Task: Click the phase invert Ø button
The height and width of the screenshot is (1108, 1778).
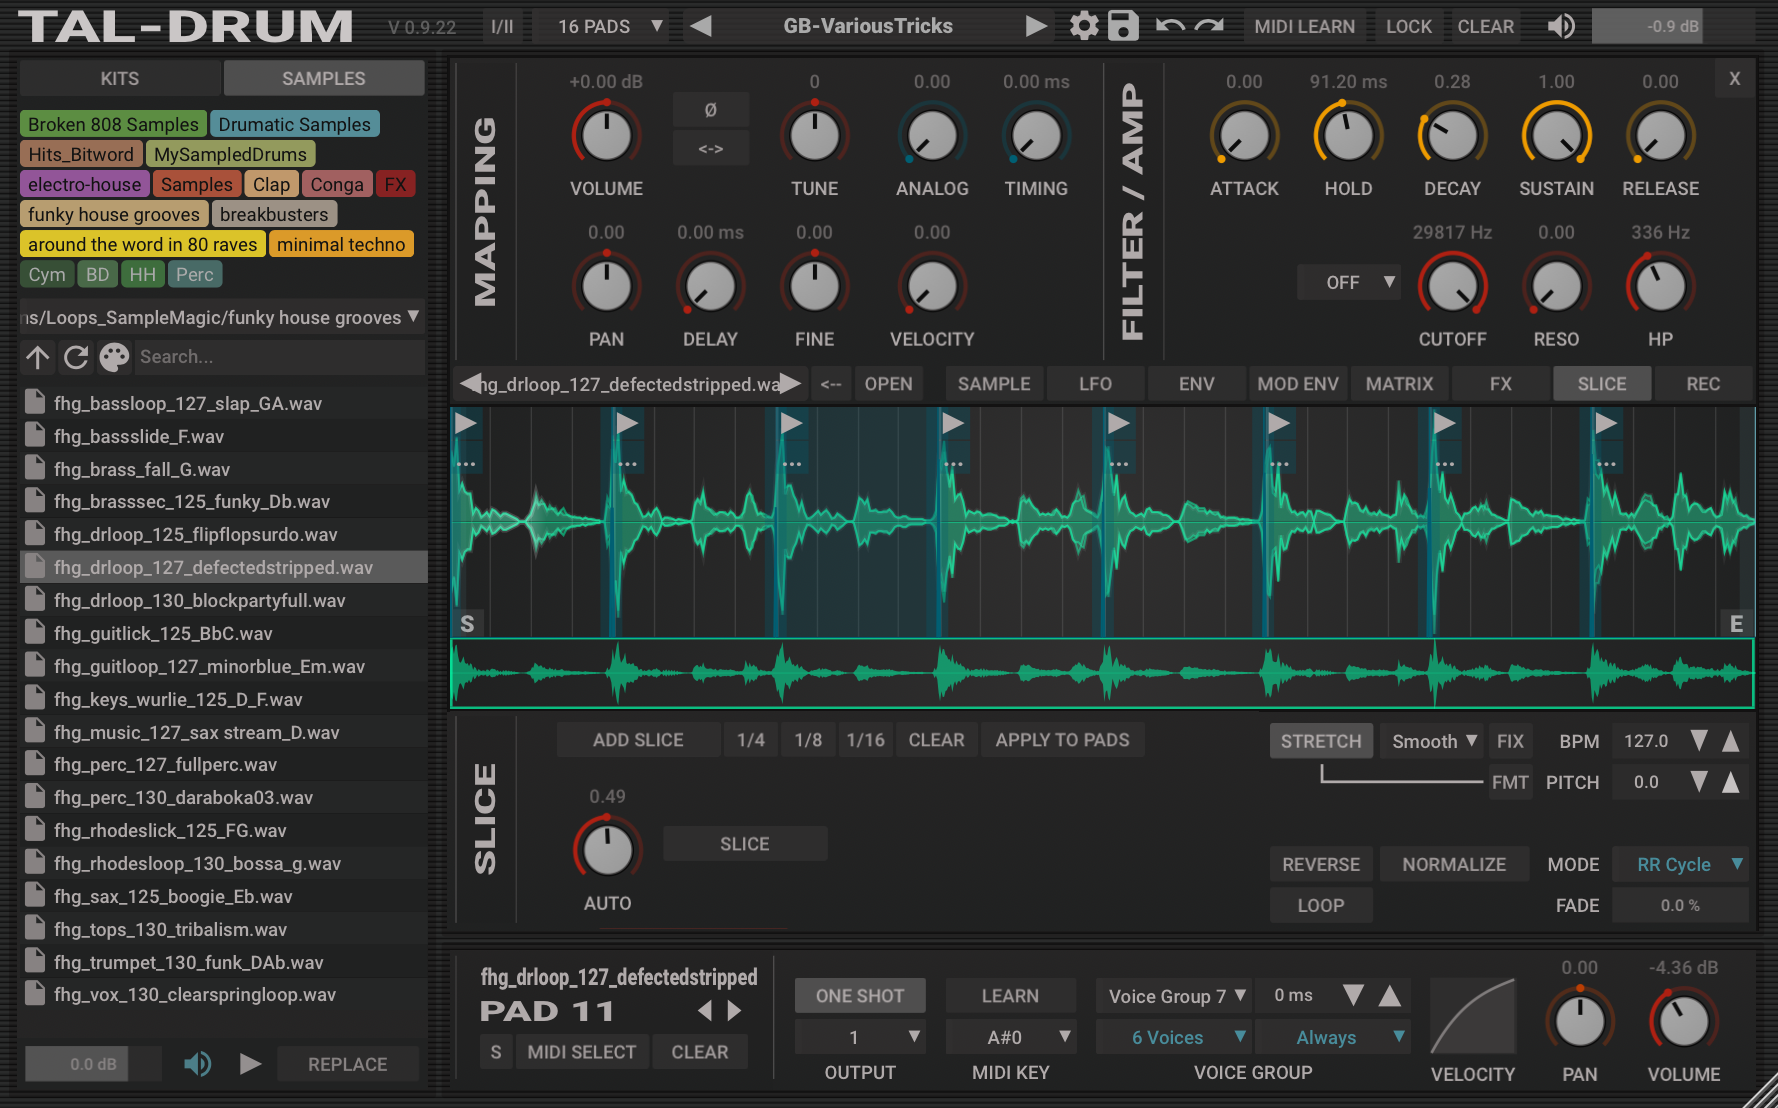Action: coord(710,110)
